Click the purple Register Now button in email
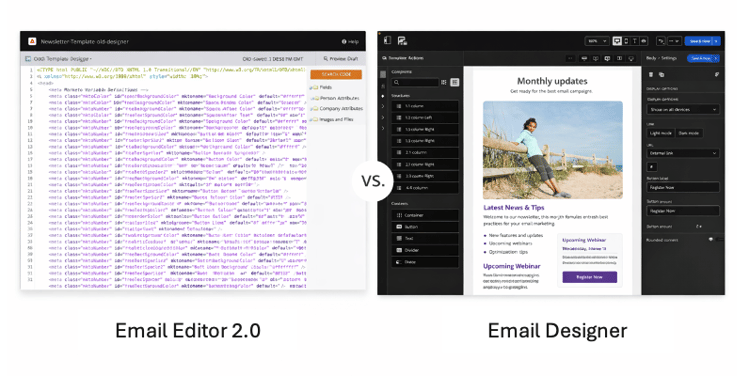Image resolution: width=750 pixels, height=376 pixels. point(589,277)
